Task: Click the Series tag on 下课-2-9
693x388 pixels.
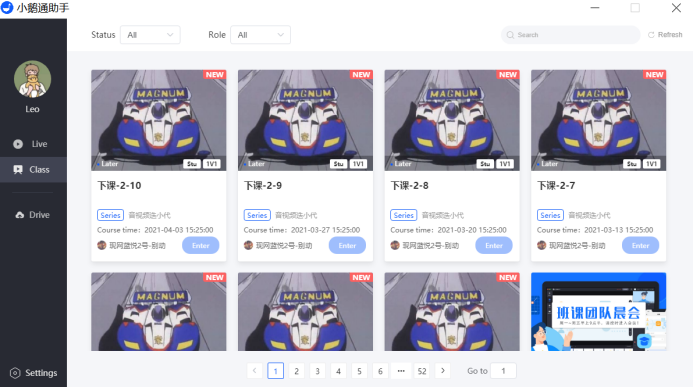Action: click(257, 215)
